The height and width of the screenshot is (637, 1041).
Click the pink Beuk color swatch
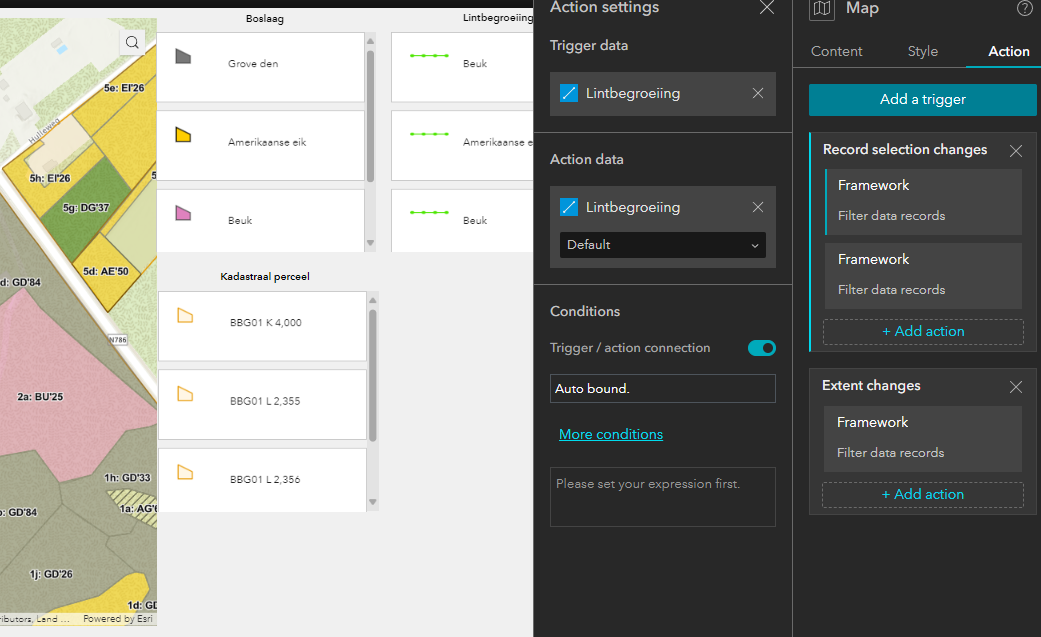click(x=186, y=215)
